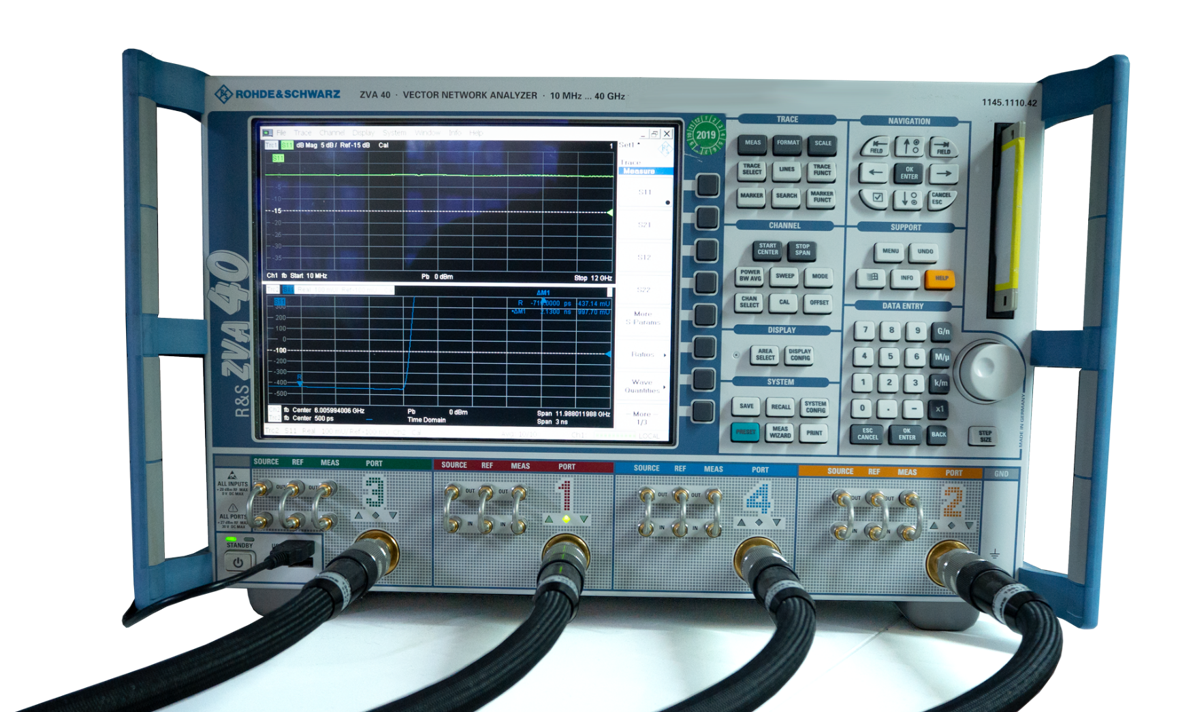Click the blue -100 reference marker triangle
This screenshot has width=1191, height=712.
click(x=608, y=354)
